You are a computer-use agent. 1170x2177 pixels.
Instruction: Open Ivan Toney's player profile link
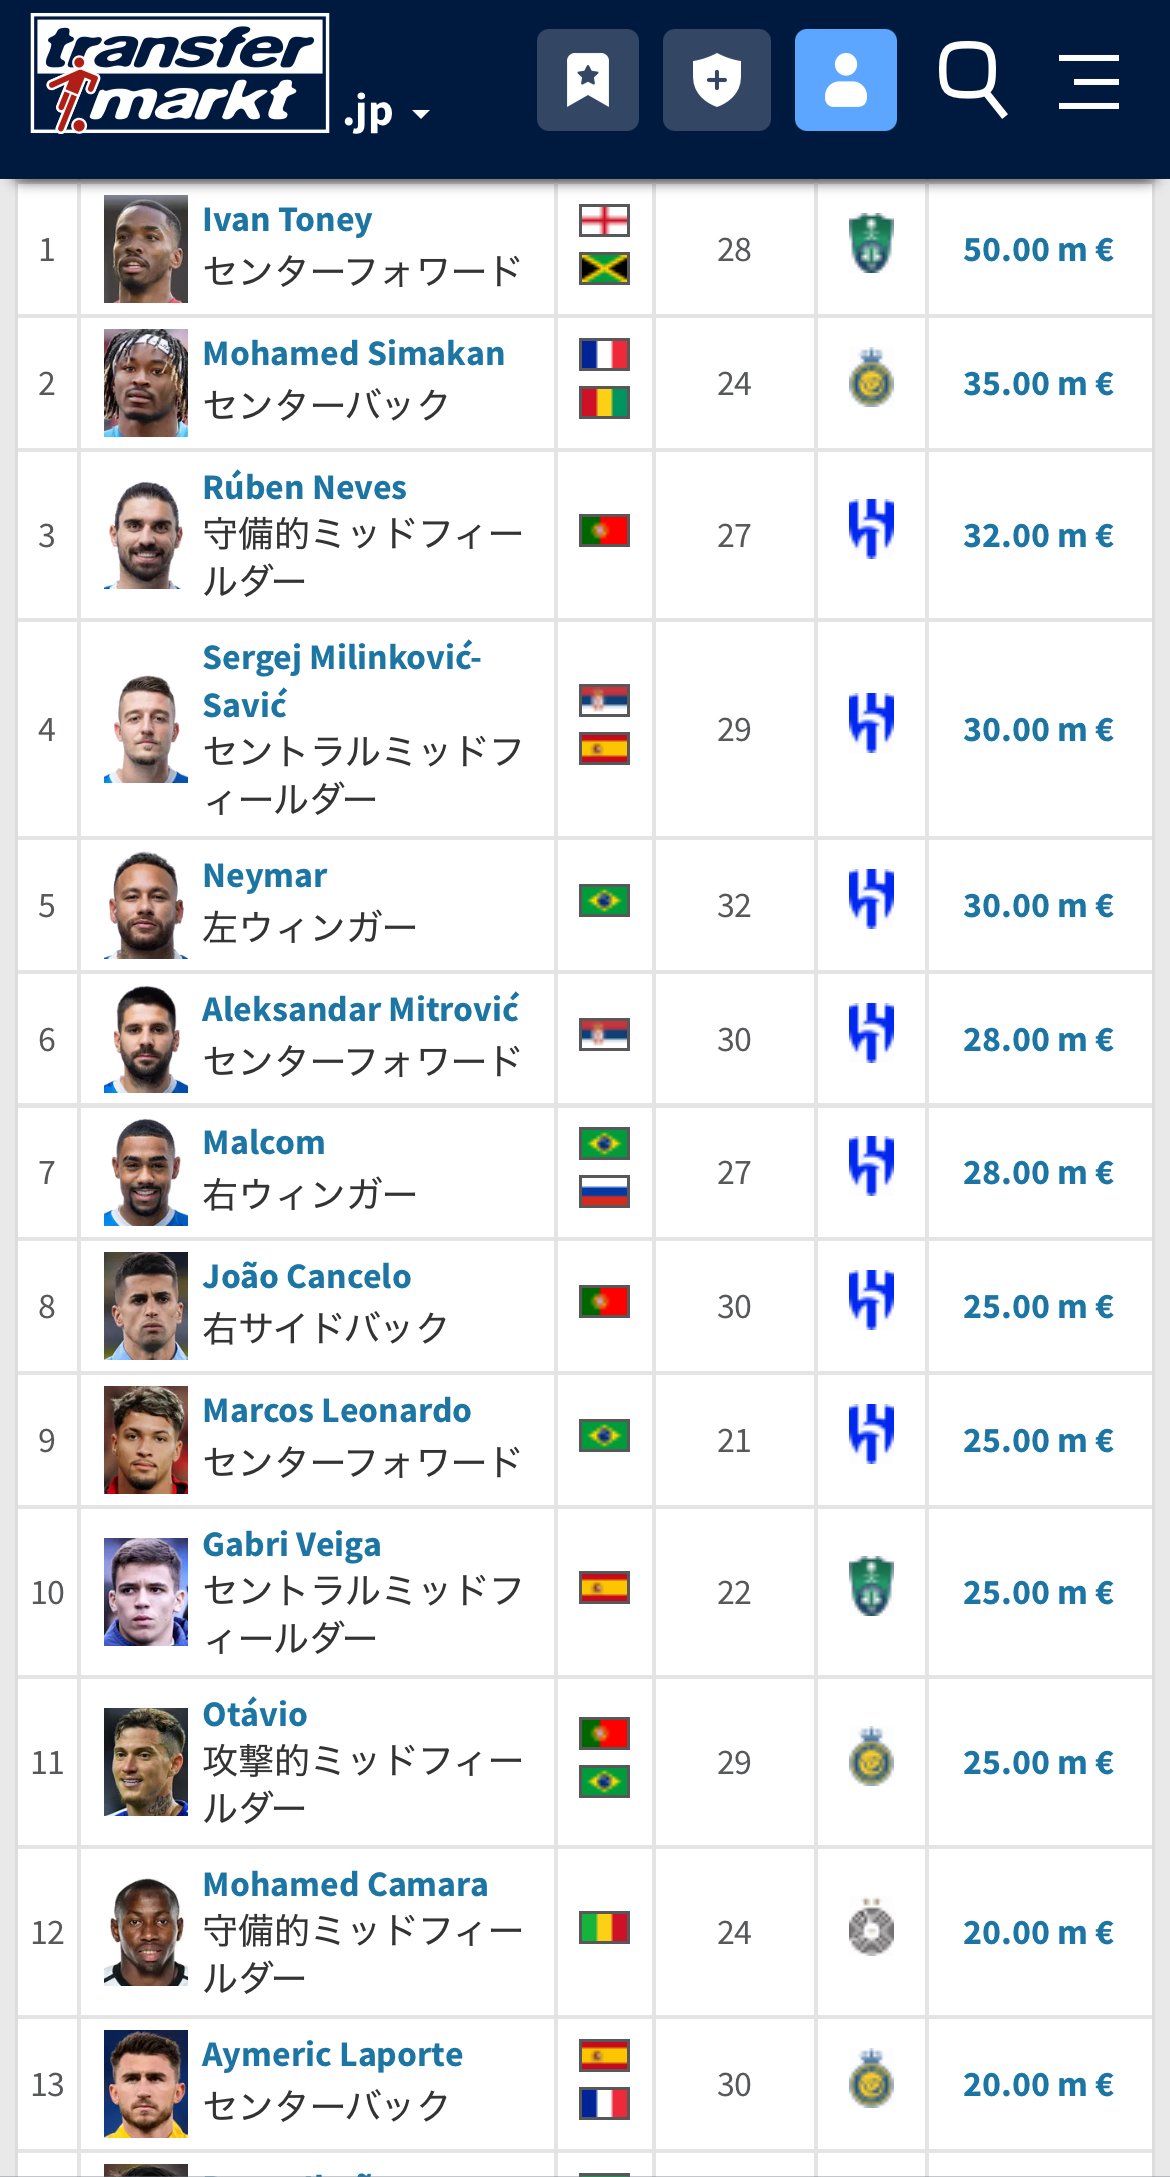(287, 219)
